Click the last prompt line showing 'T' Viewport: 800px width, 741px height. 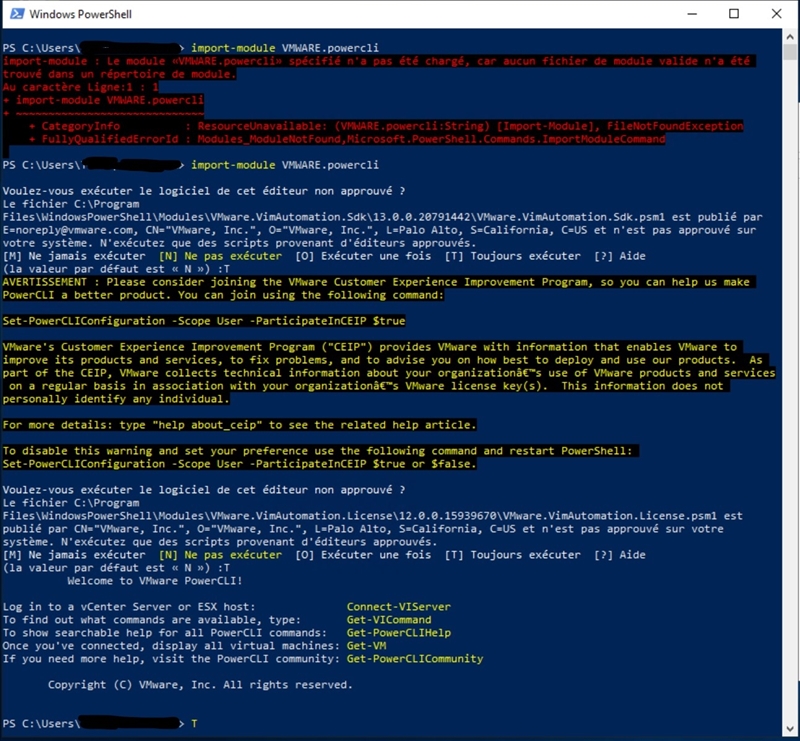100,724
